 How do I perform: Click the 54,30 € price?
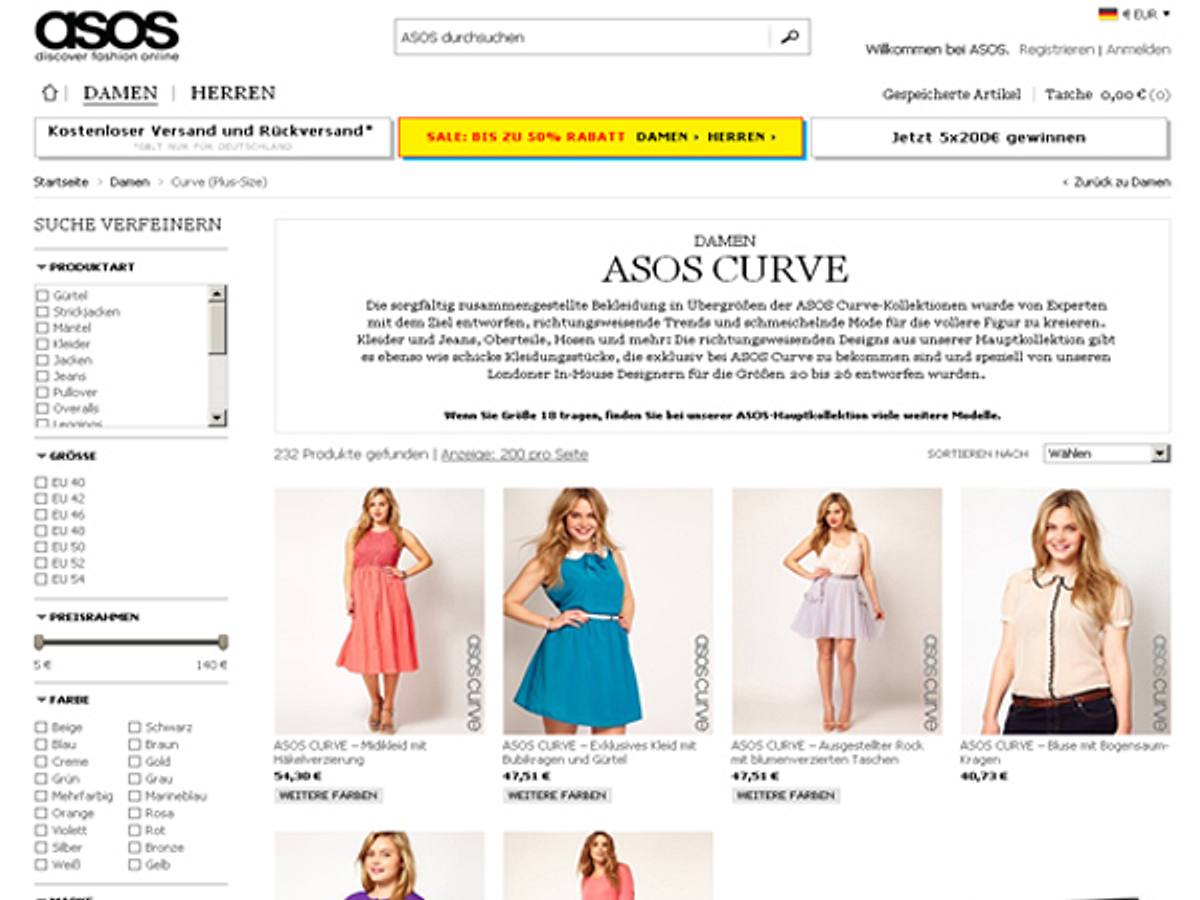click(298, 776)
